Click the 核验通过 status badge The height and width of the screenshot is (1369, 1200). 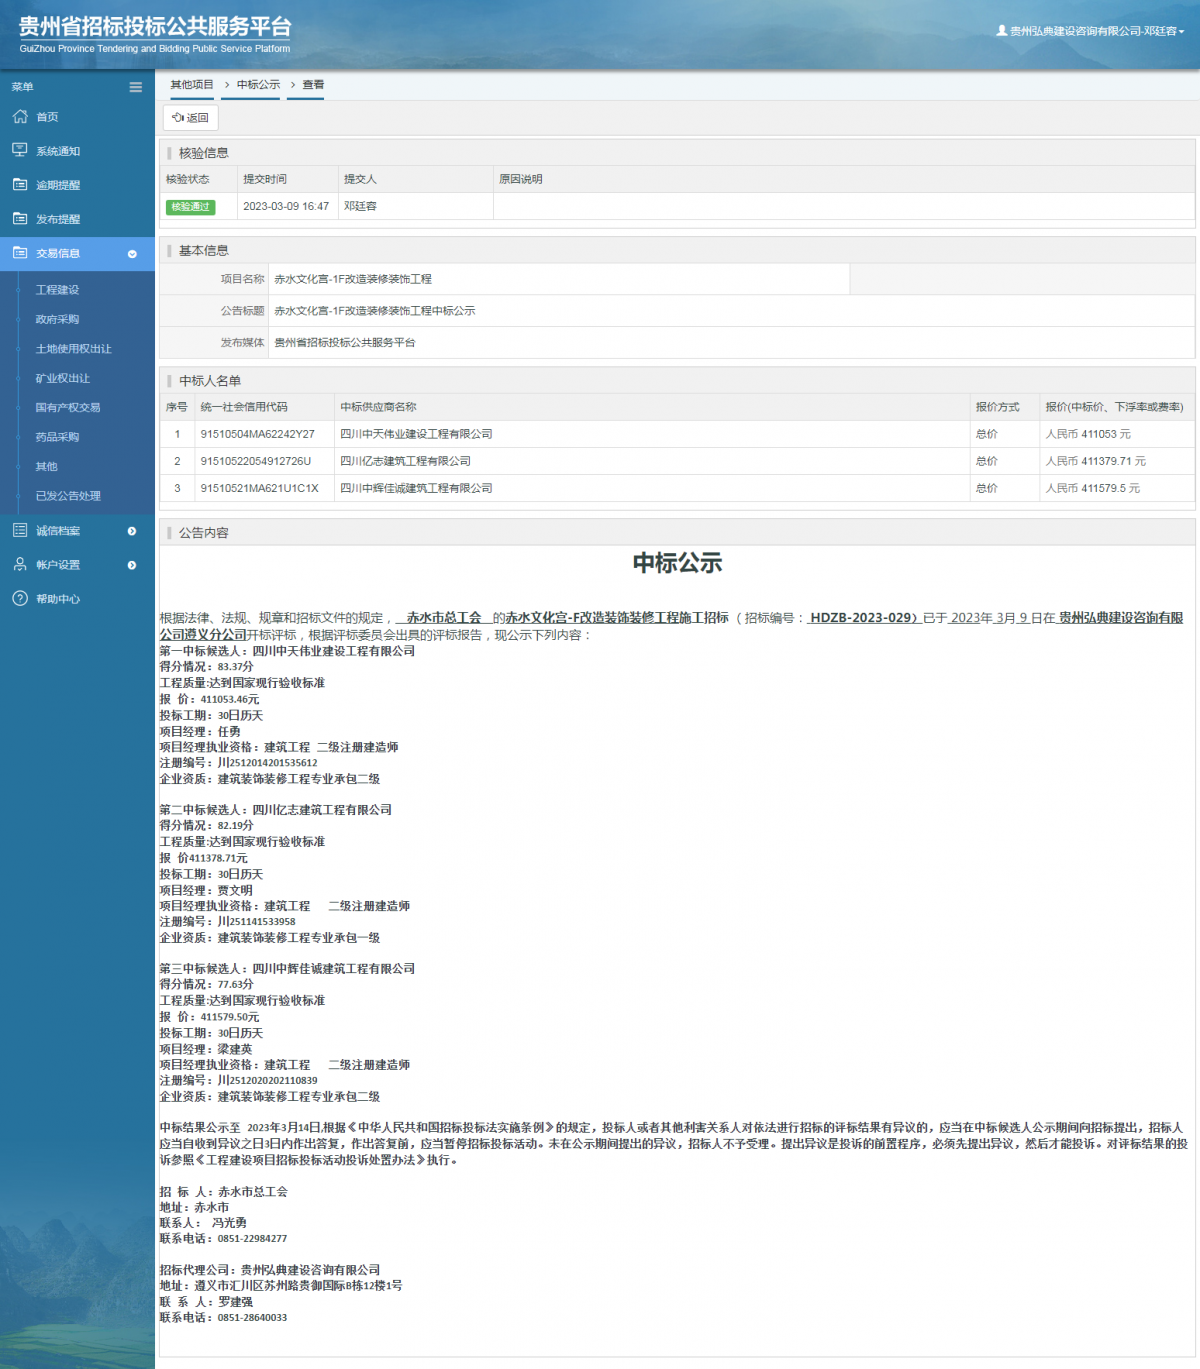pyautogui.click(x=190, y=207)
